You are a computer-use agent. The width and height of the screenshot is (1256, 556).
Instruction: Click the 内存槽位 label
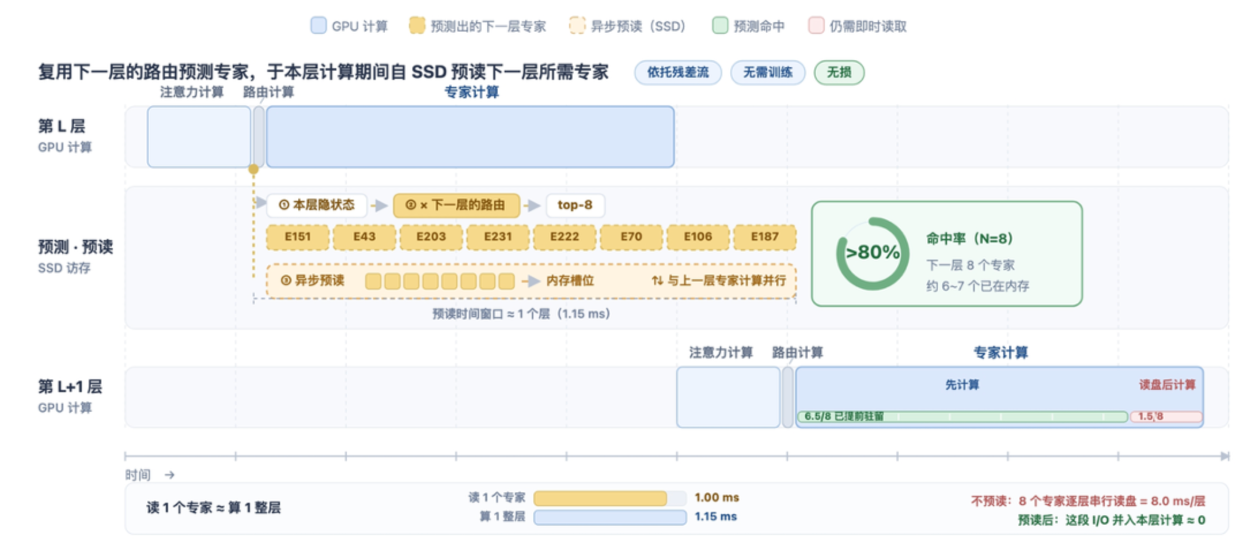click(570, 281)
